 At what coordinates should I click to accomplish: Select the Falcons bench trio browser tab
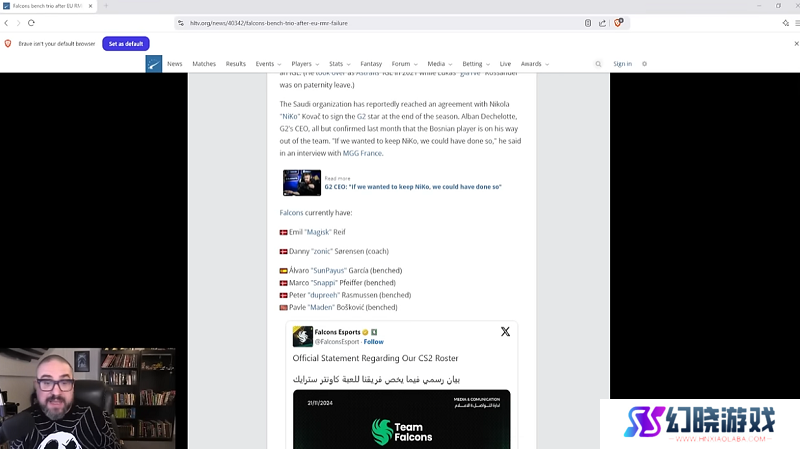(x=47, y=6)
